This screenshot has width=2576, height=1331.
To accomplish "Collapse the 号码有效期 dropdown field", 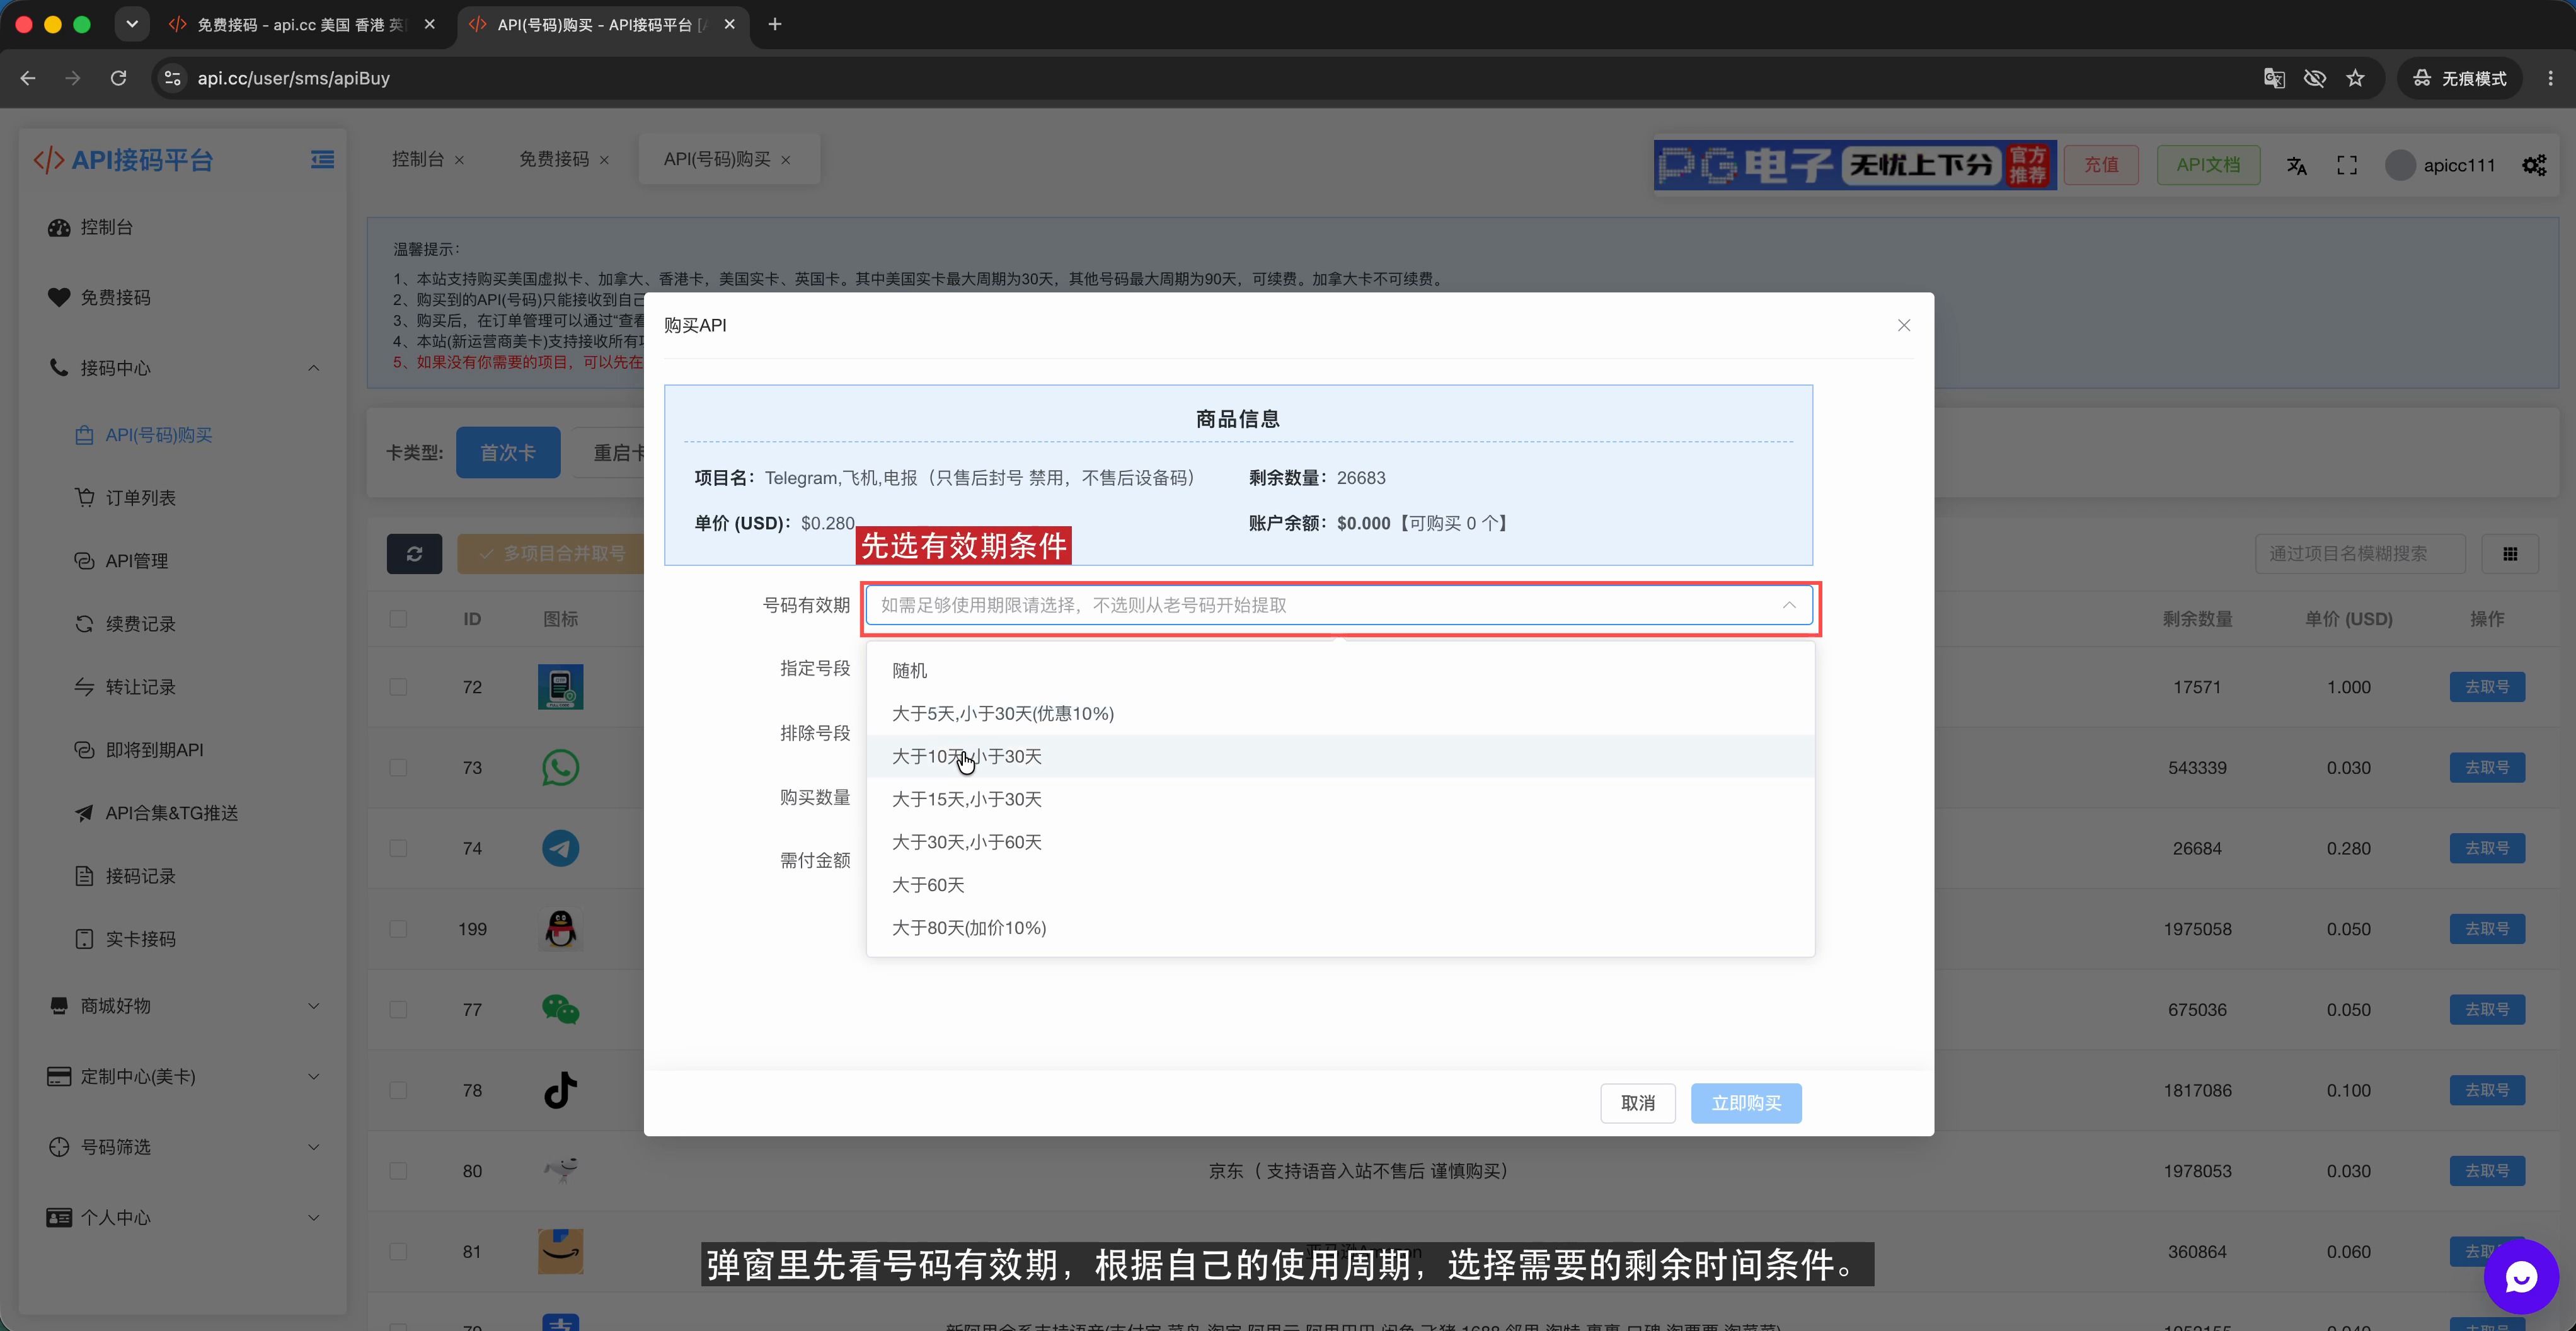I will click(1339, 605).
